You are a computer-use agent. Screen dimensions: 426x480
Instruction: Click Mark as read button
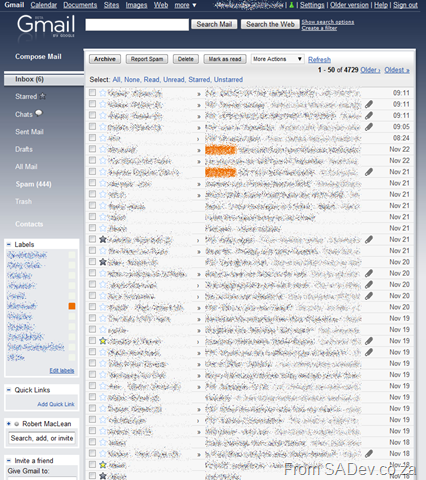tap(225, 59)
